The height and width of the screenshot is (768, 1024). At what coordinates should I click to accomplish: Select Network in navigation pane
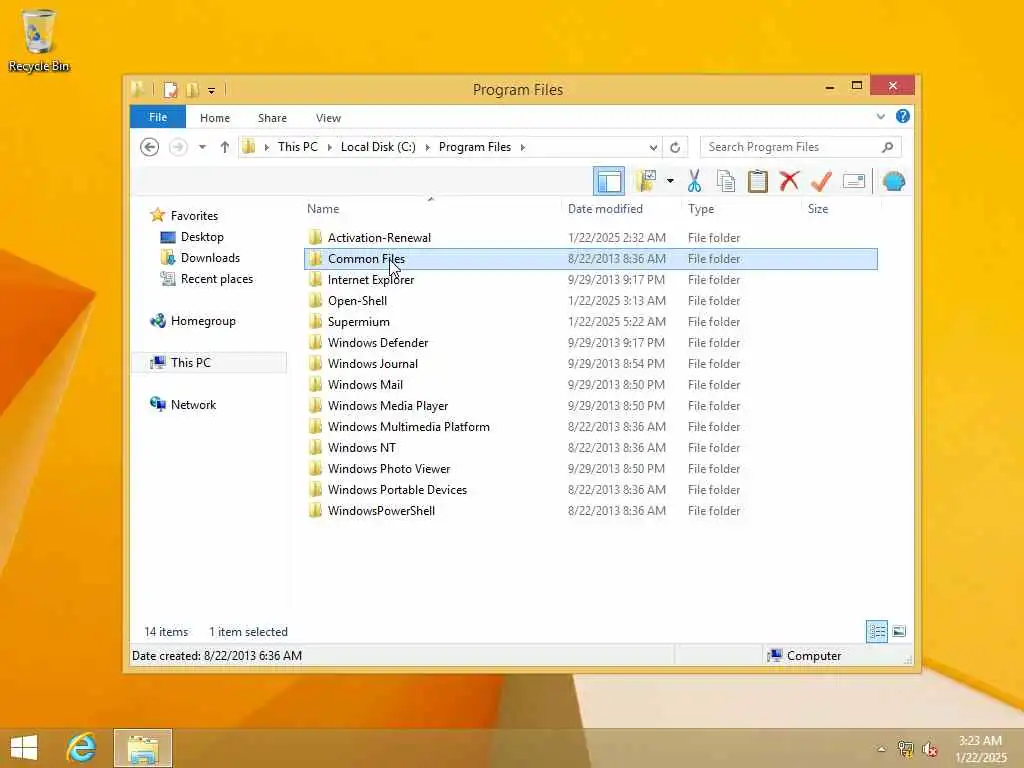coord(193,404)
